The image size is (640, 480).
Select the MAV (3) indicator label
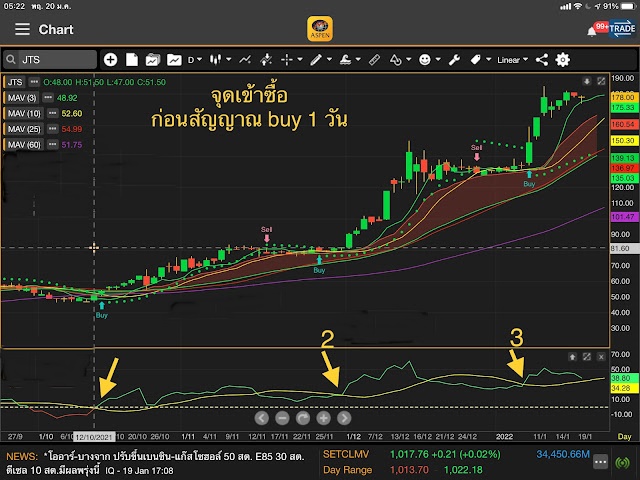[x=22, y=98]
